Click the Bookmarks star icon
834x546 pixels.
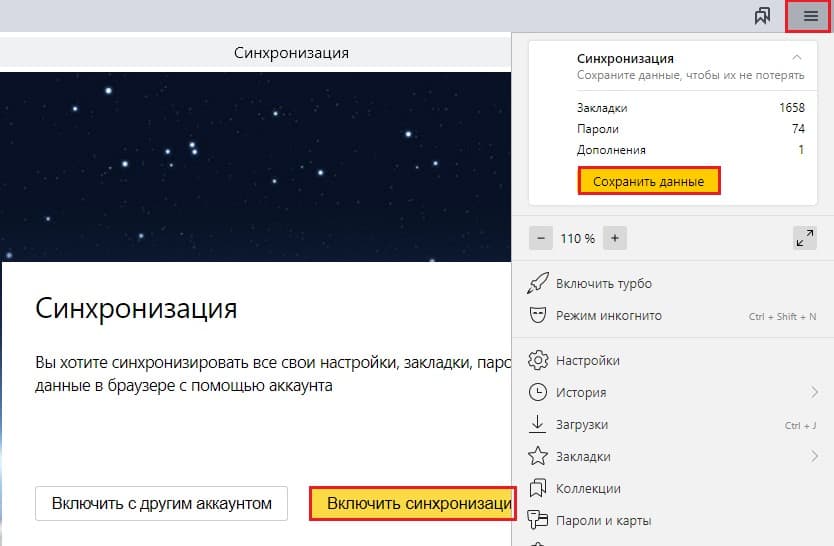[x=538, y=456]
